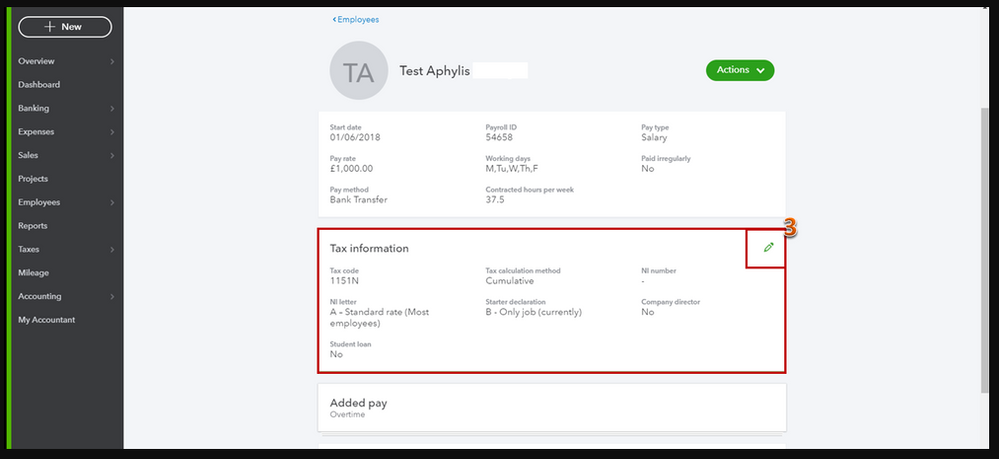Open Sales in the sidebar
The image size is (999, 459).
28,156
